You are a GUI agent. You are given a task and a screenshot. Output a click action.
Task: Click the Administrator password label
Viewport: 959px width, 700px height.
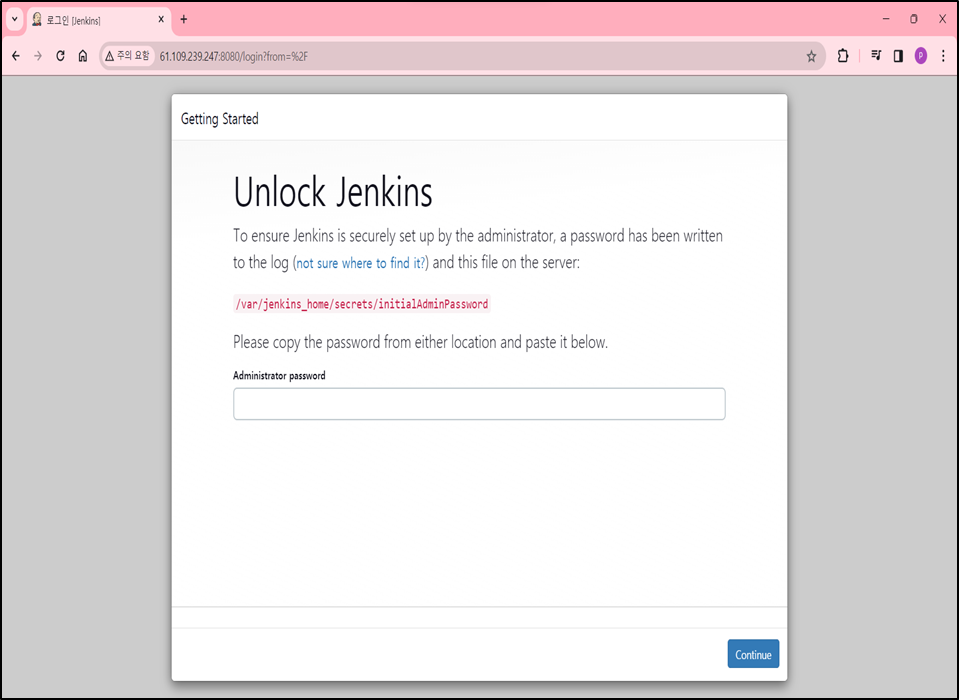(x=279, y=375)
